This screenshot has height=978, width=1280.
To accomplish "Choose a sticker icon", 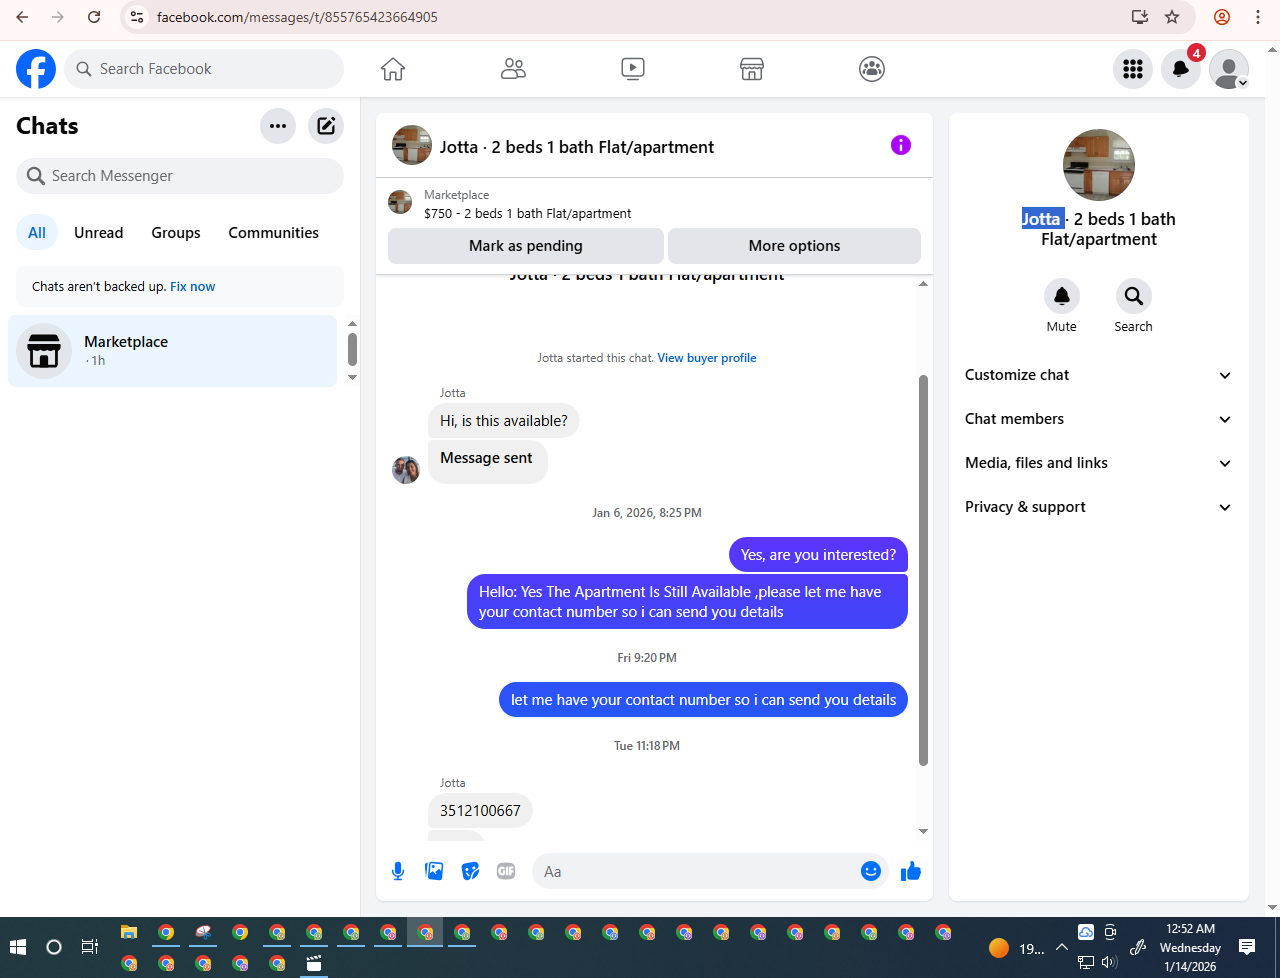I will click(470, 871).
